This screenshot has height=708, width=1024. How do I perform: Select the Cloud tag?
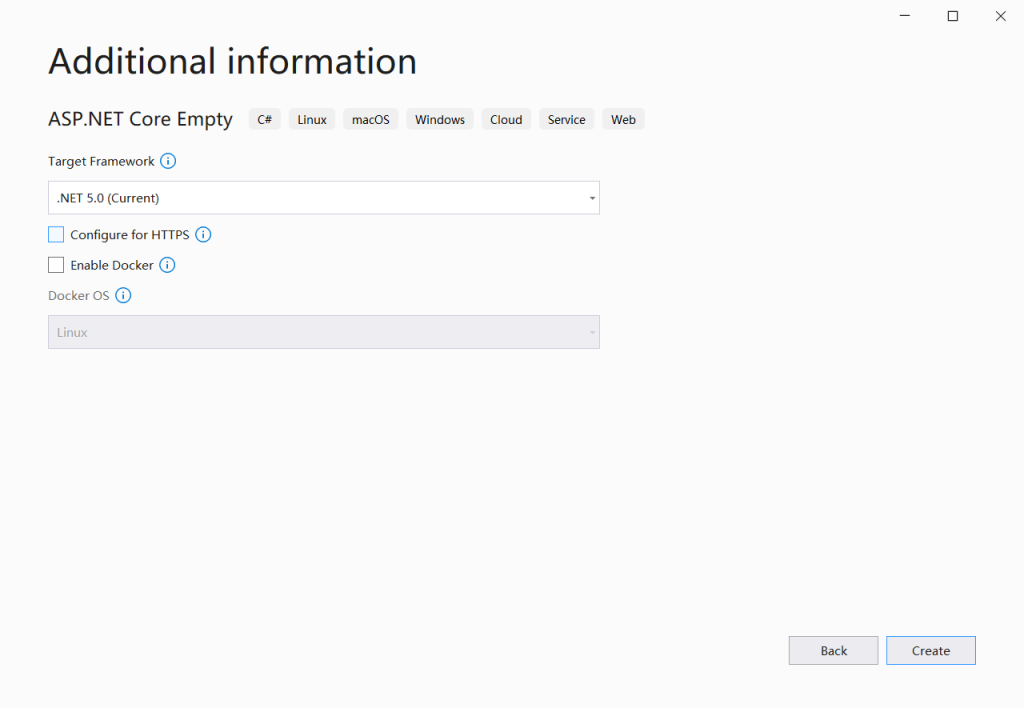point(506,119)
